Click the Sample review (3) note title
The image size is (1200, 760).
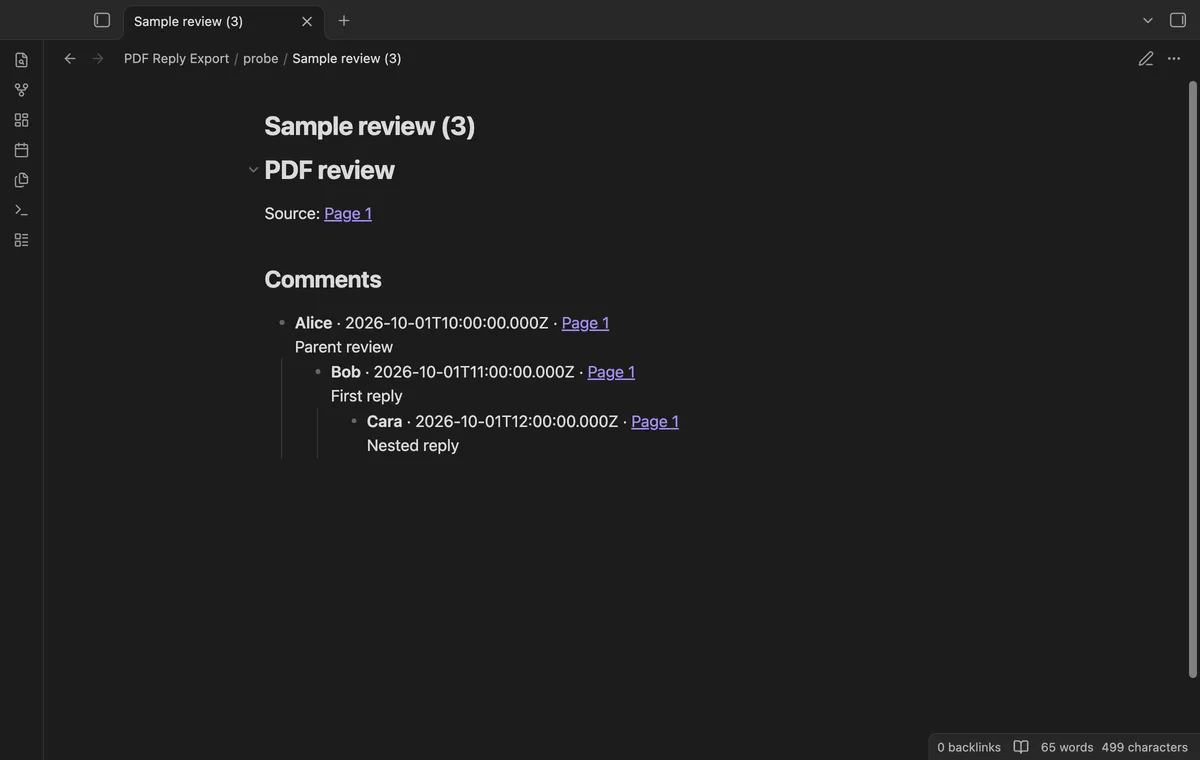tap(370, 126)
